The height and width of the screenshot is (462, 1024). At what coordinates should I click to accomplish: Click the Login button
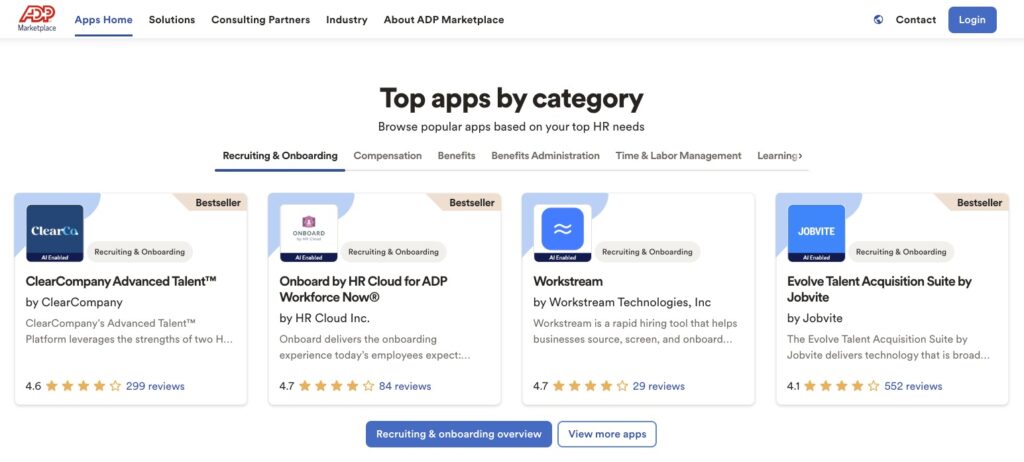pos(972,20)
